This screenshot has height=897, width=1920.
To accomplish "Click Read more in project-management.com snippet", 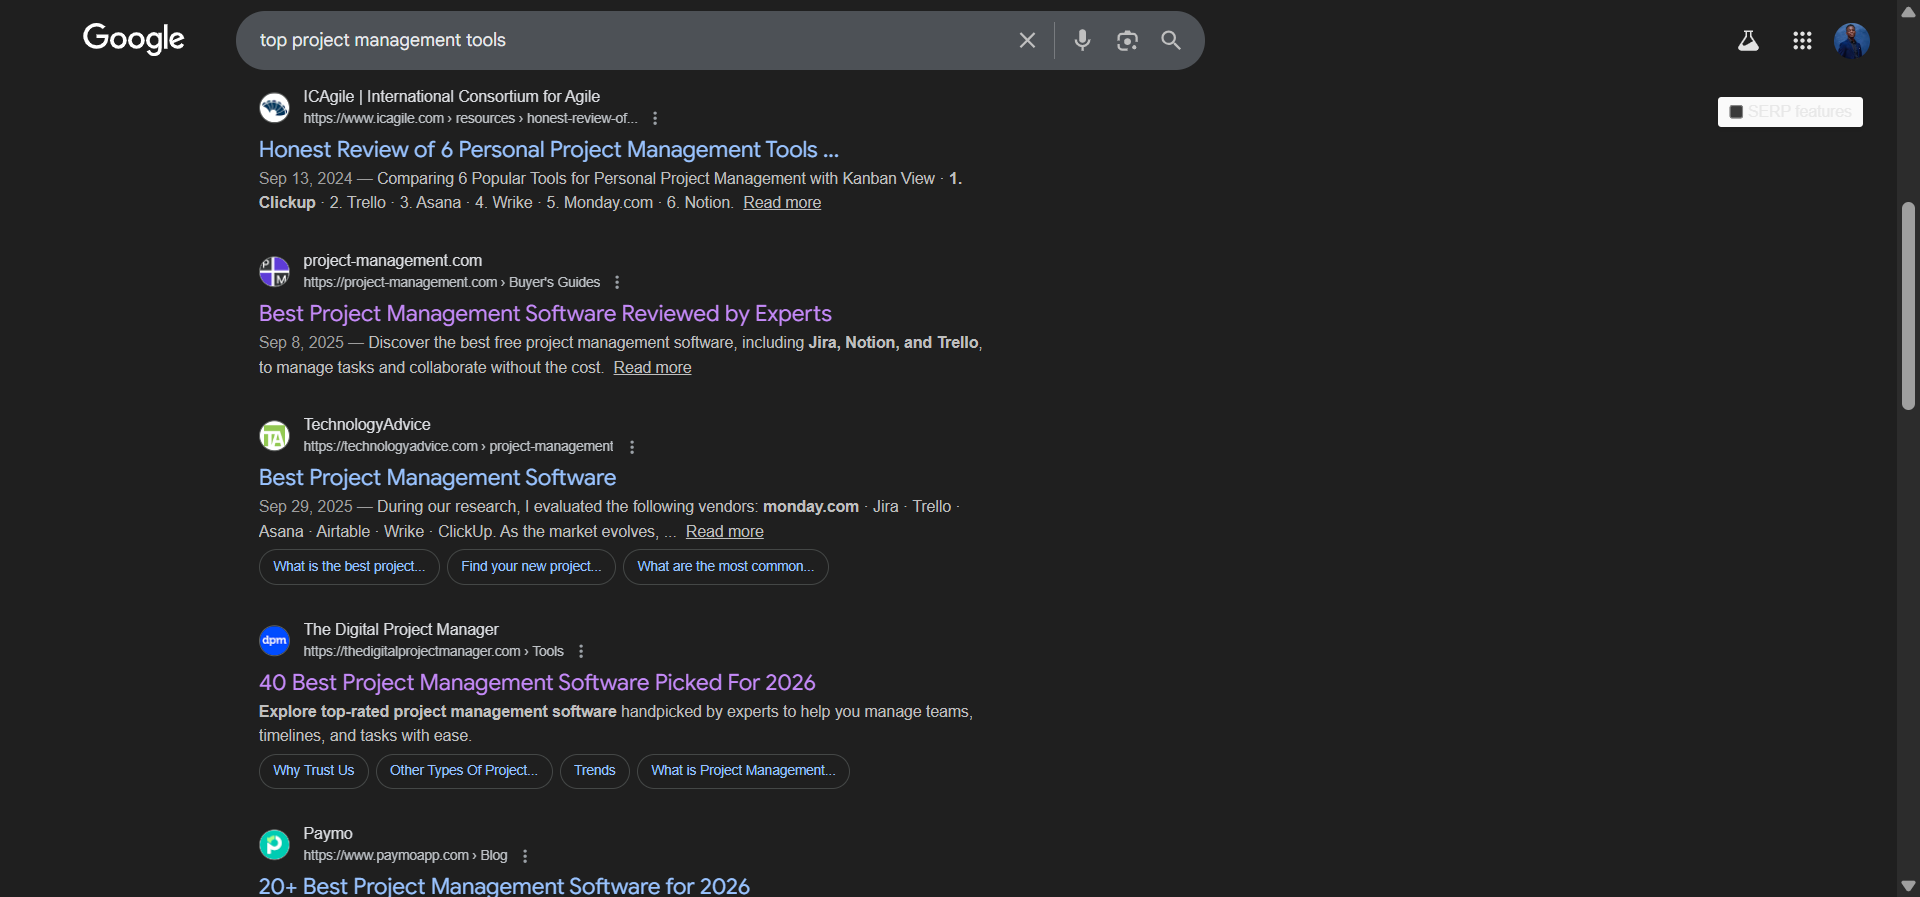I will 652,368.
